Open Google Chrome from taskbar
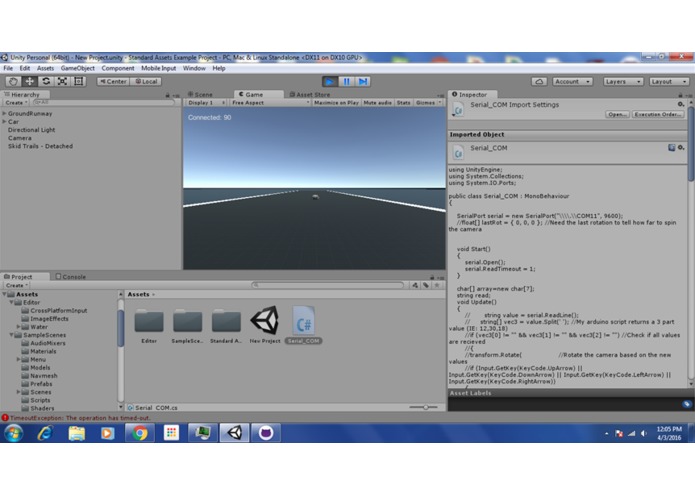The image size is (695, 494). (139, 433)
